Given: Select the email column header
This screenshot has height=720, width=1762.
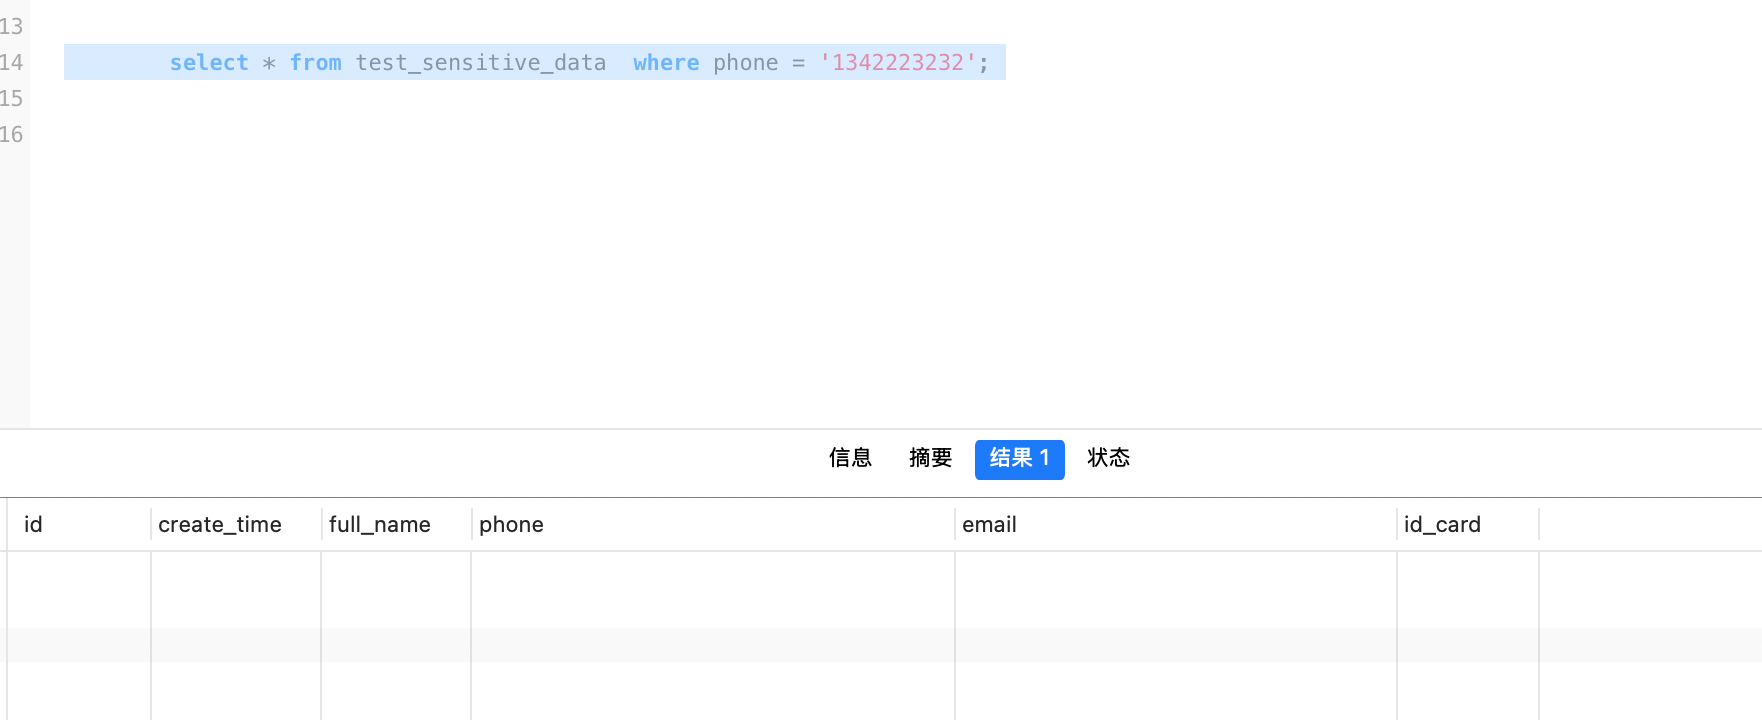Looking at the screenshot, I should [989, 525].
